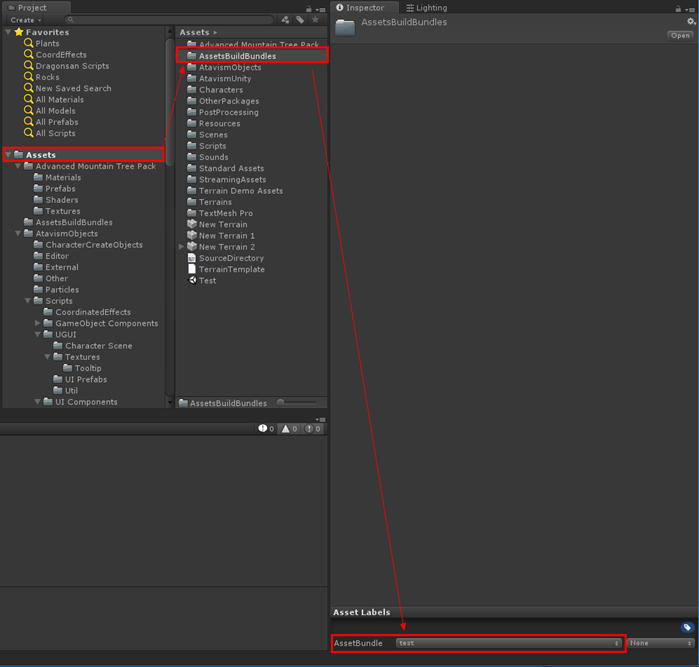
Task: Click the save search star icon
Action: 316,20
